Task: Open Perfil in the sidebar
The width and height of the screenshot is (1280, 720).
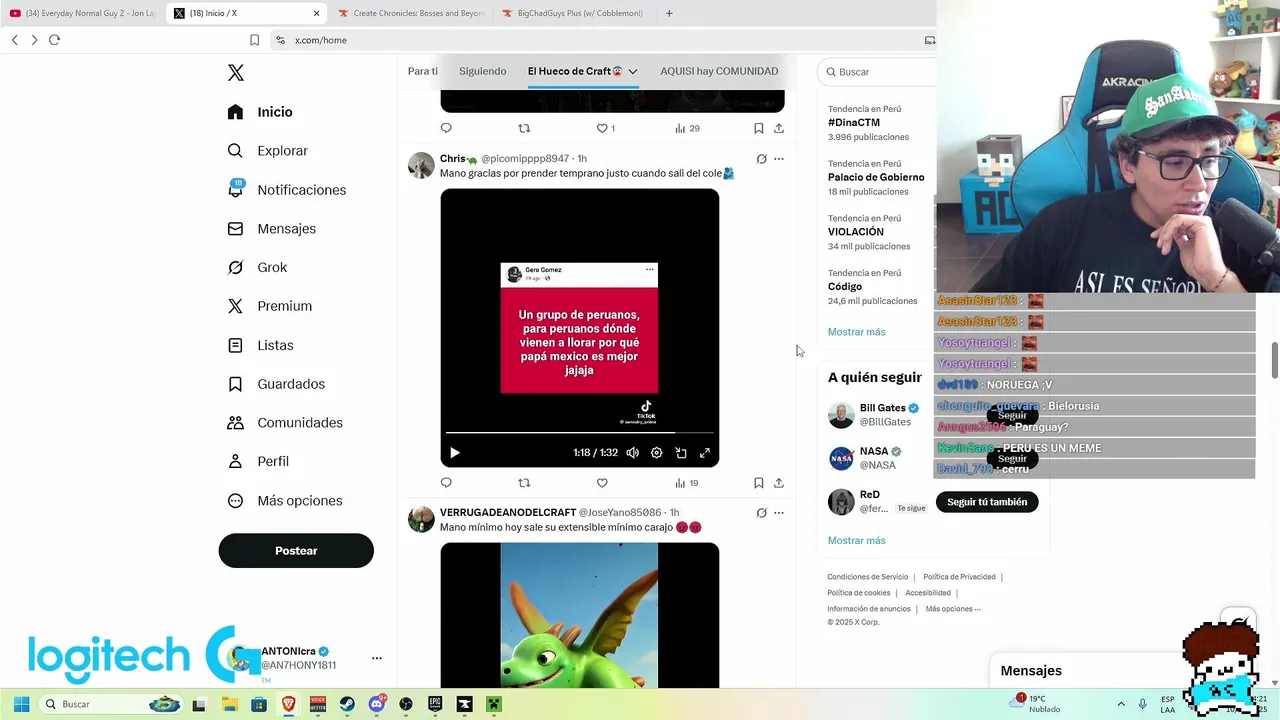Action: click(x=258, y=461)
